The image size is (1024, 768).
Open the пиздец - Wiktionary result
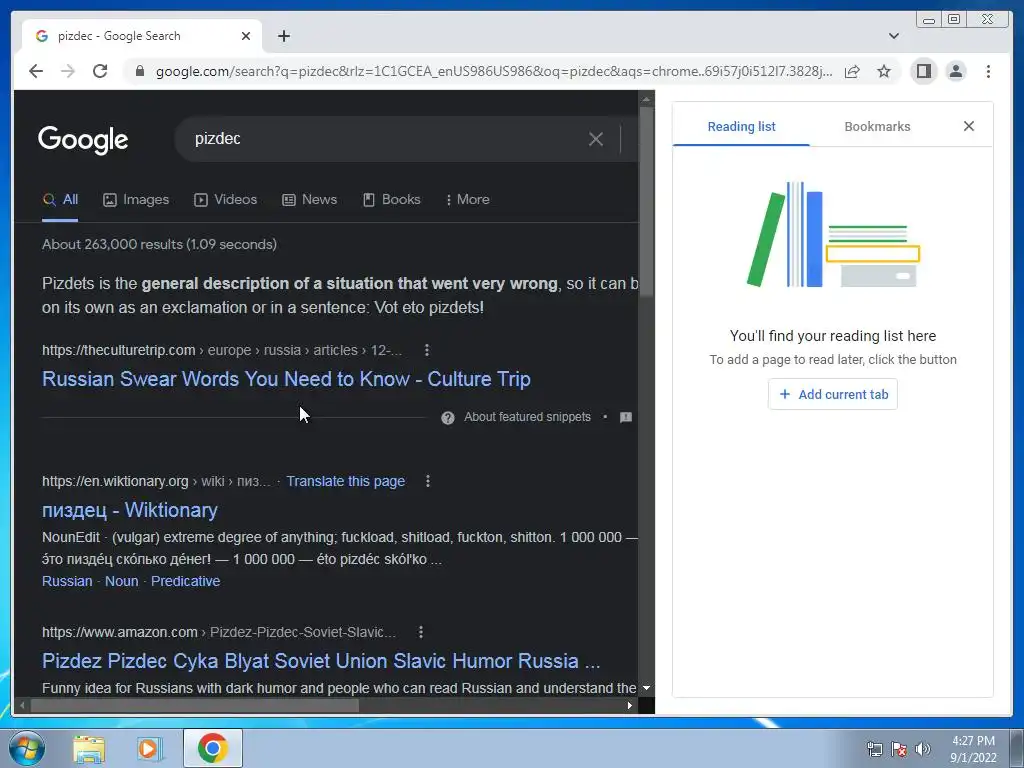(130, 510)
